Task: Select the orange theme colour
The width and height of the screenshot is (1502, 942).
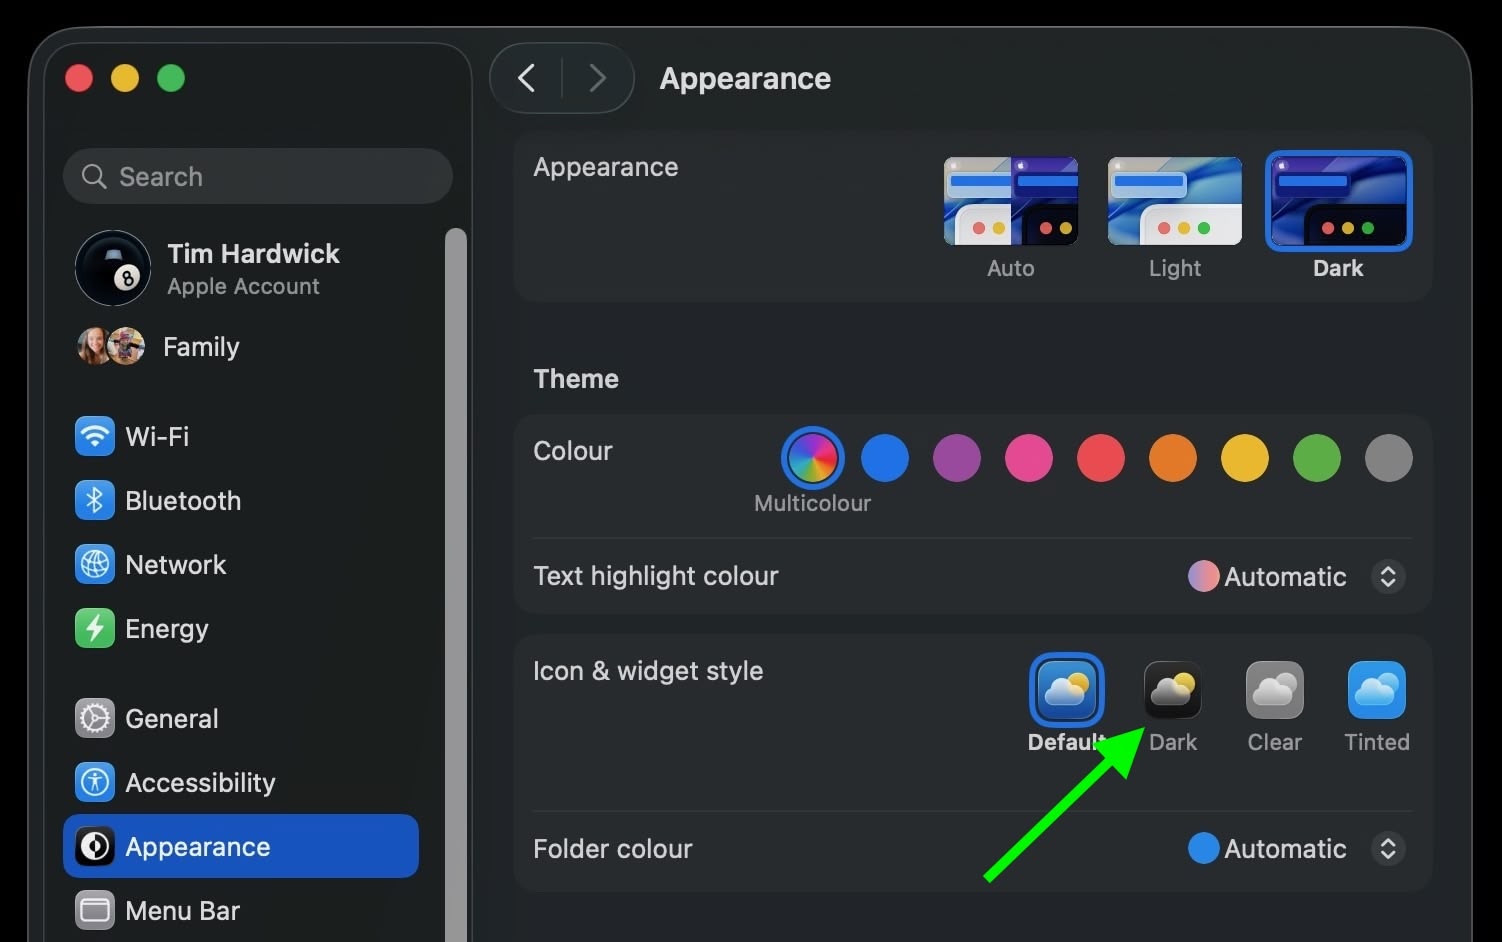Action: click(1173, 458)
